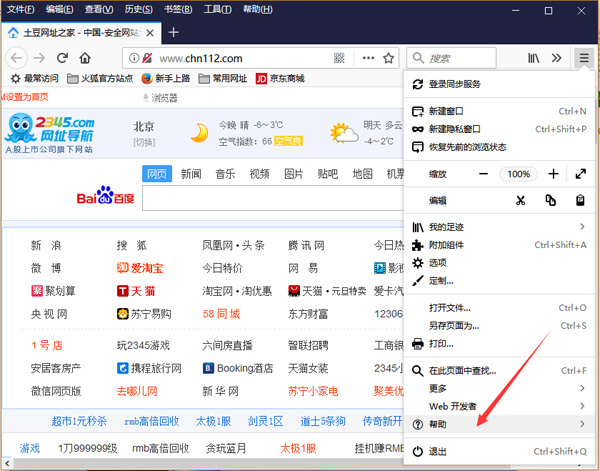Open 工具(T) menu bar item
This screenshot has width=600, height=471.
pyautogui.click(x=217, y=10)
